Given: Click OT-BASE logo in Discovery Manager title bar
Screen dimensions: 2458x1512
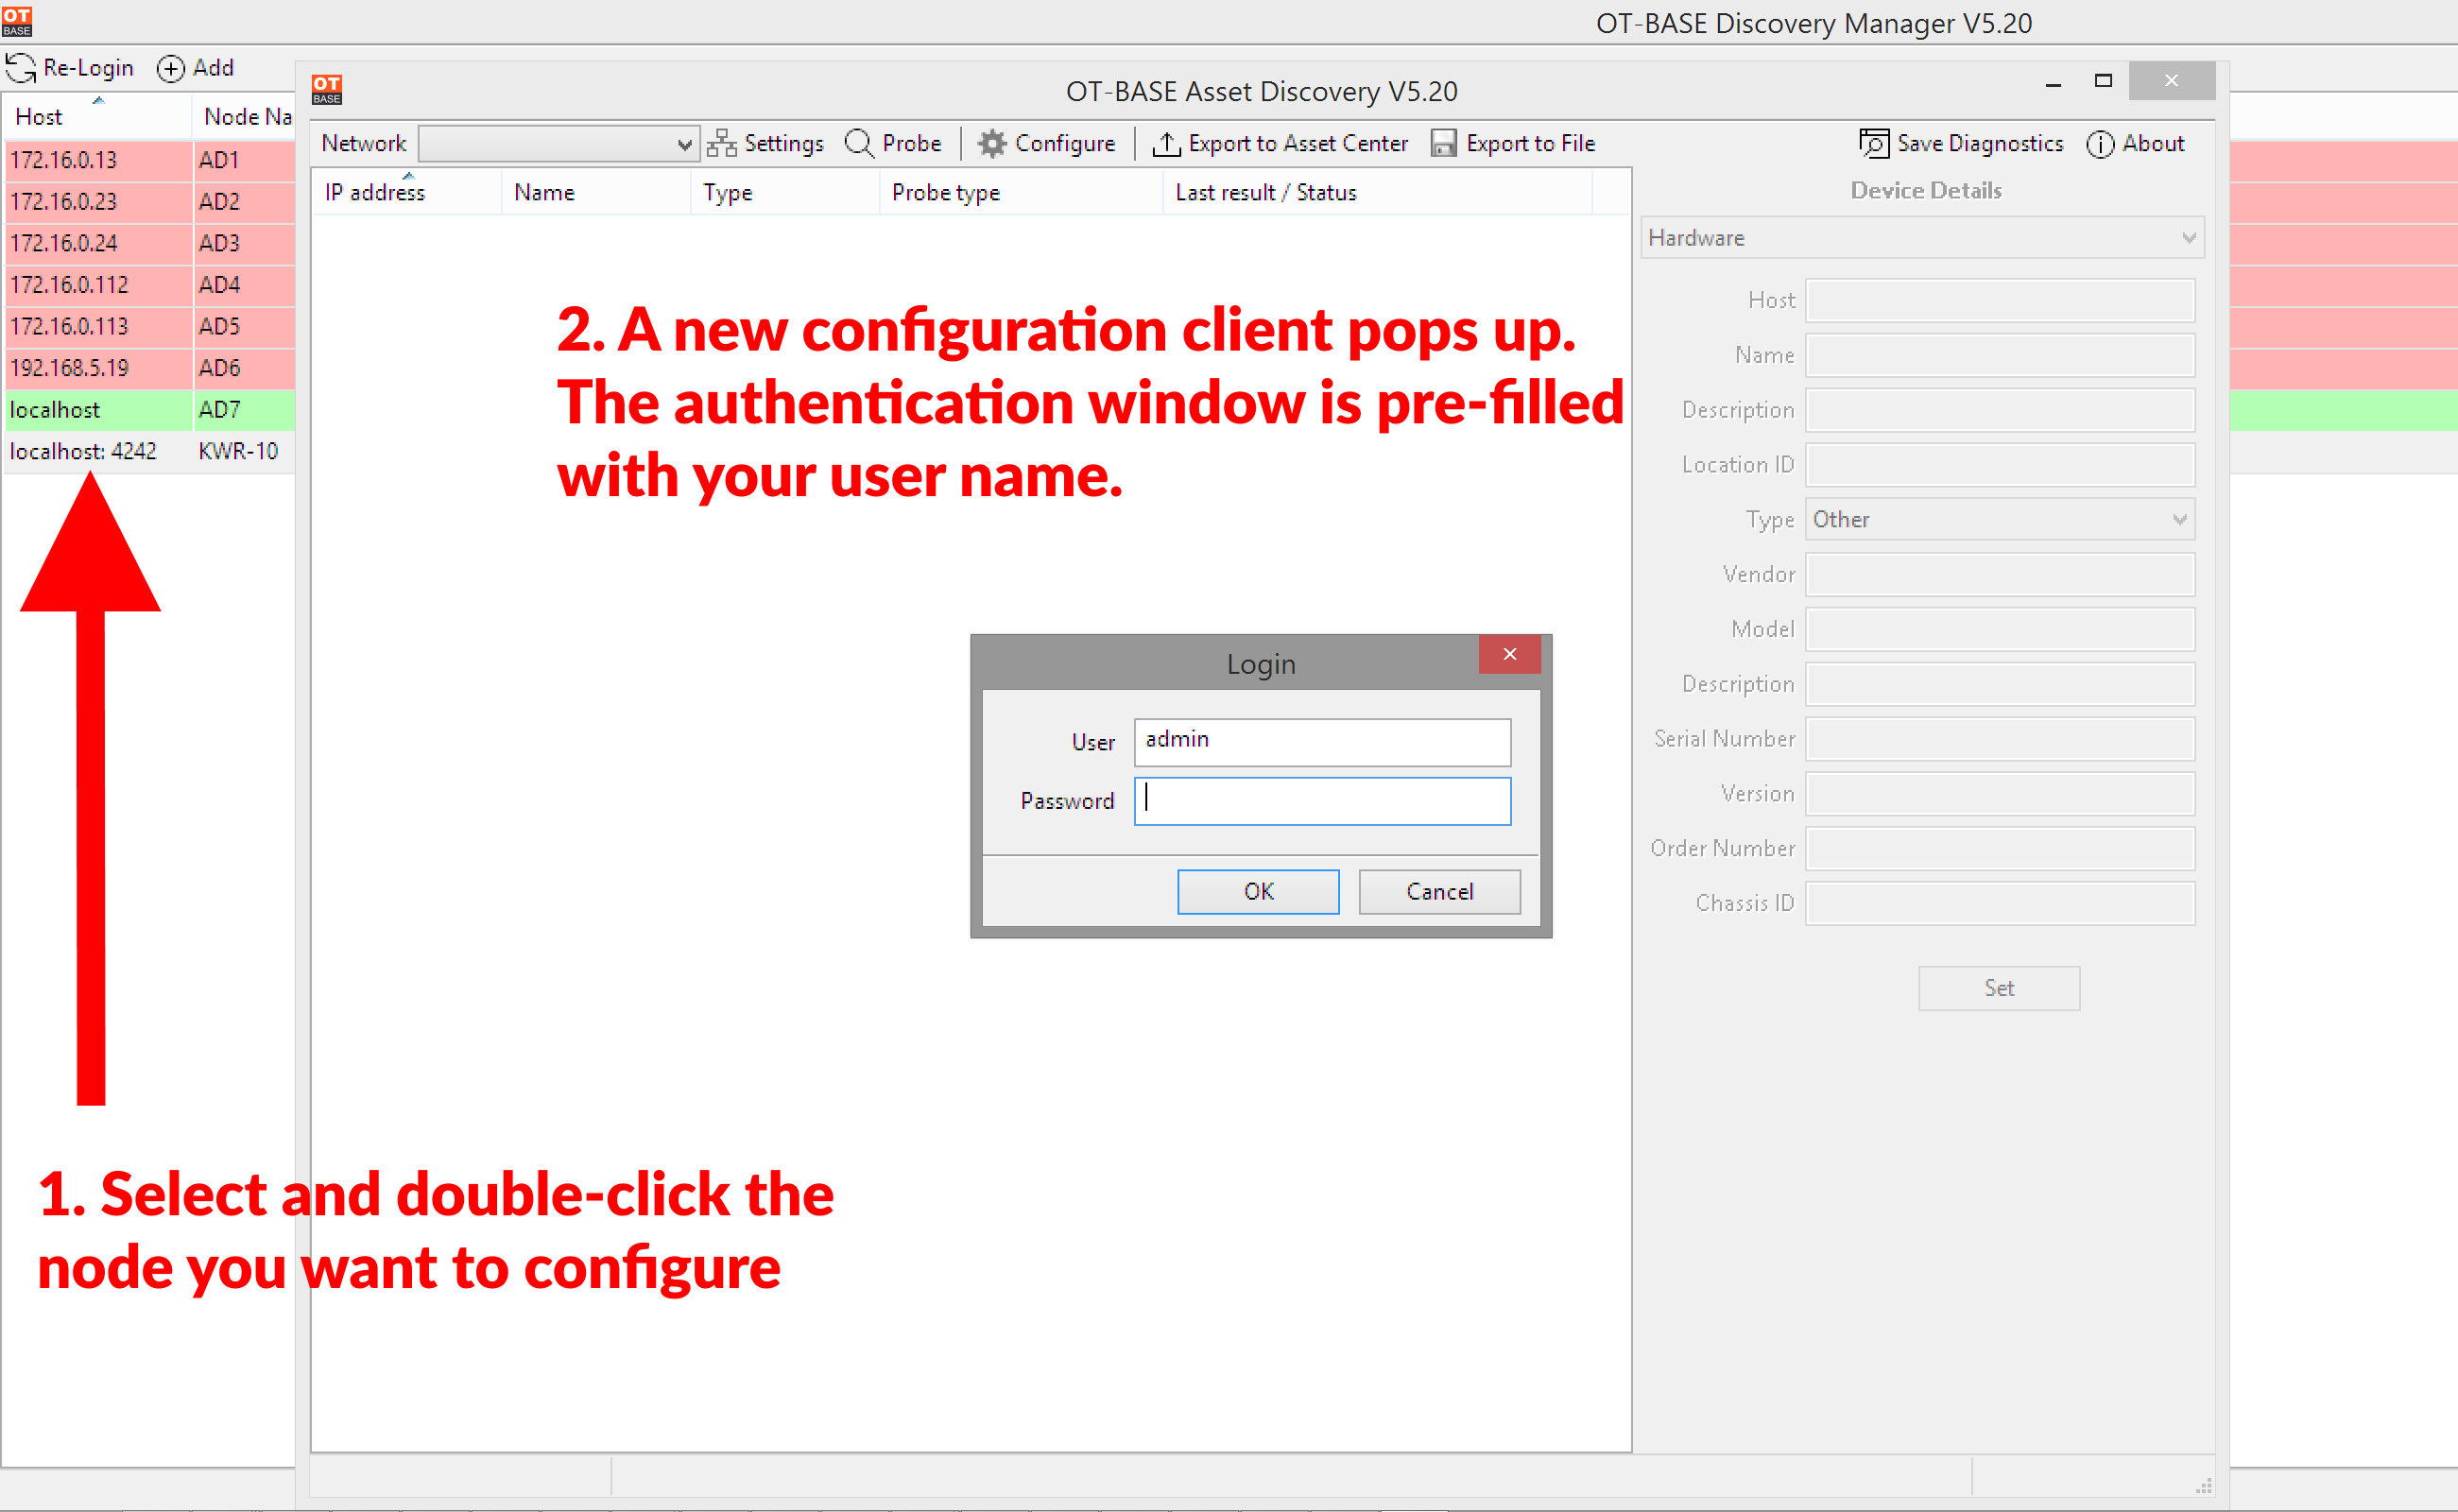Looking at the screenshot, I should click(17, 21).
